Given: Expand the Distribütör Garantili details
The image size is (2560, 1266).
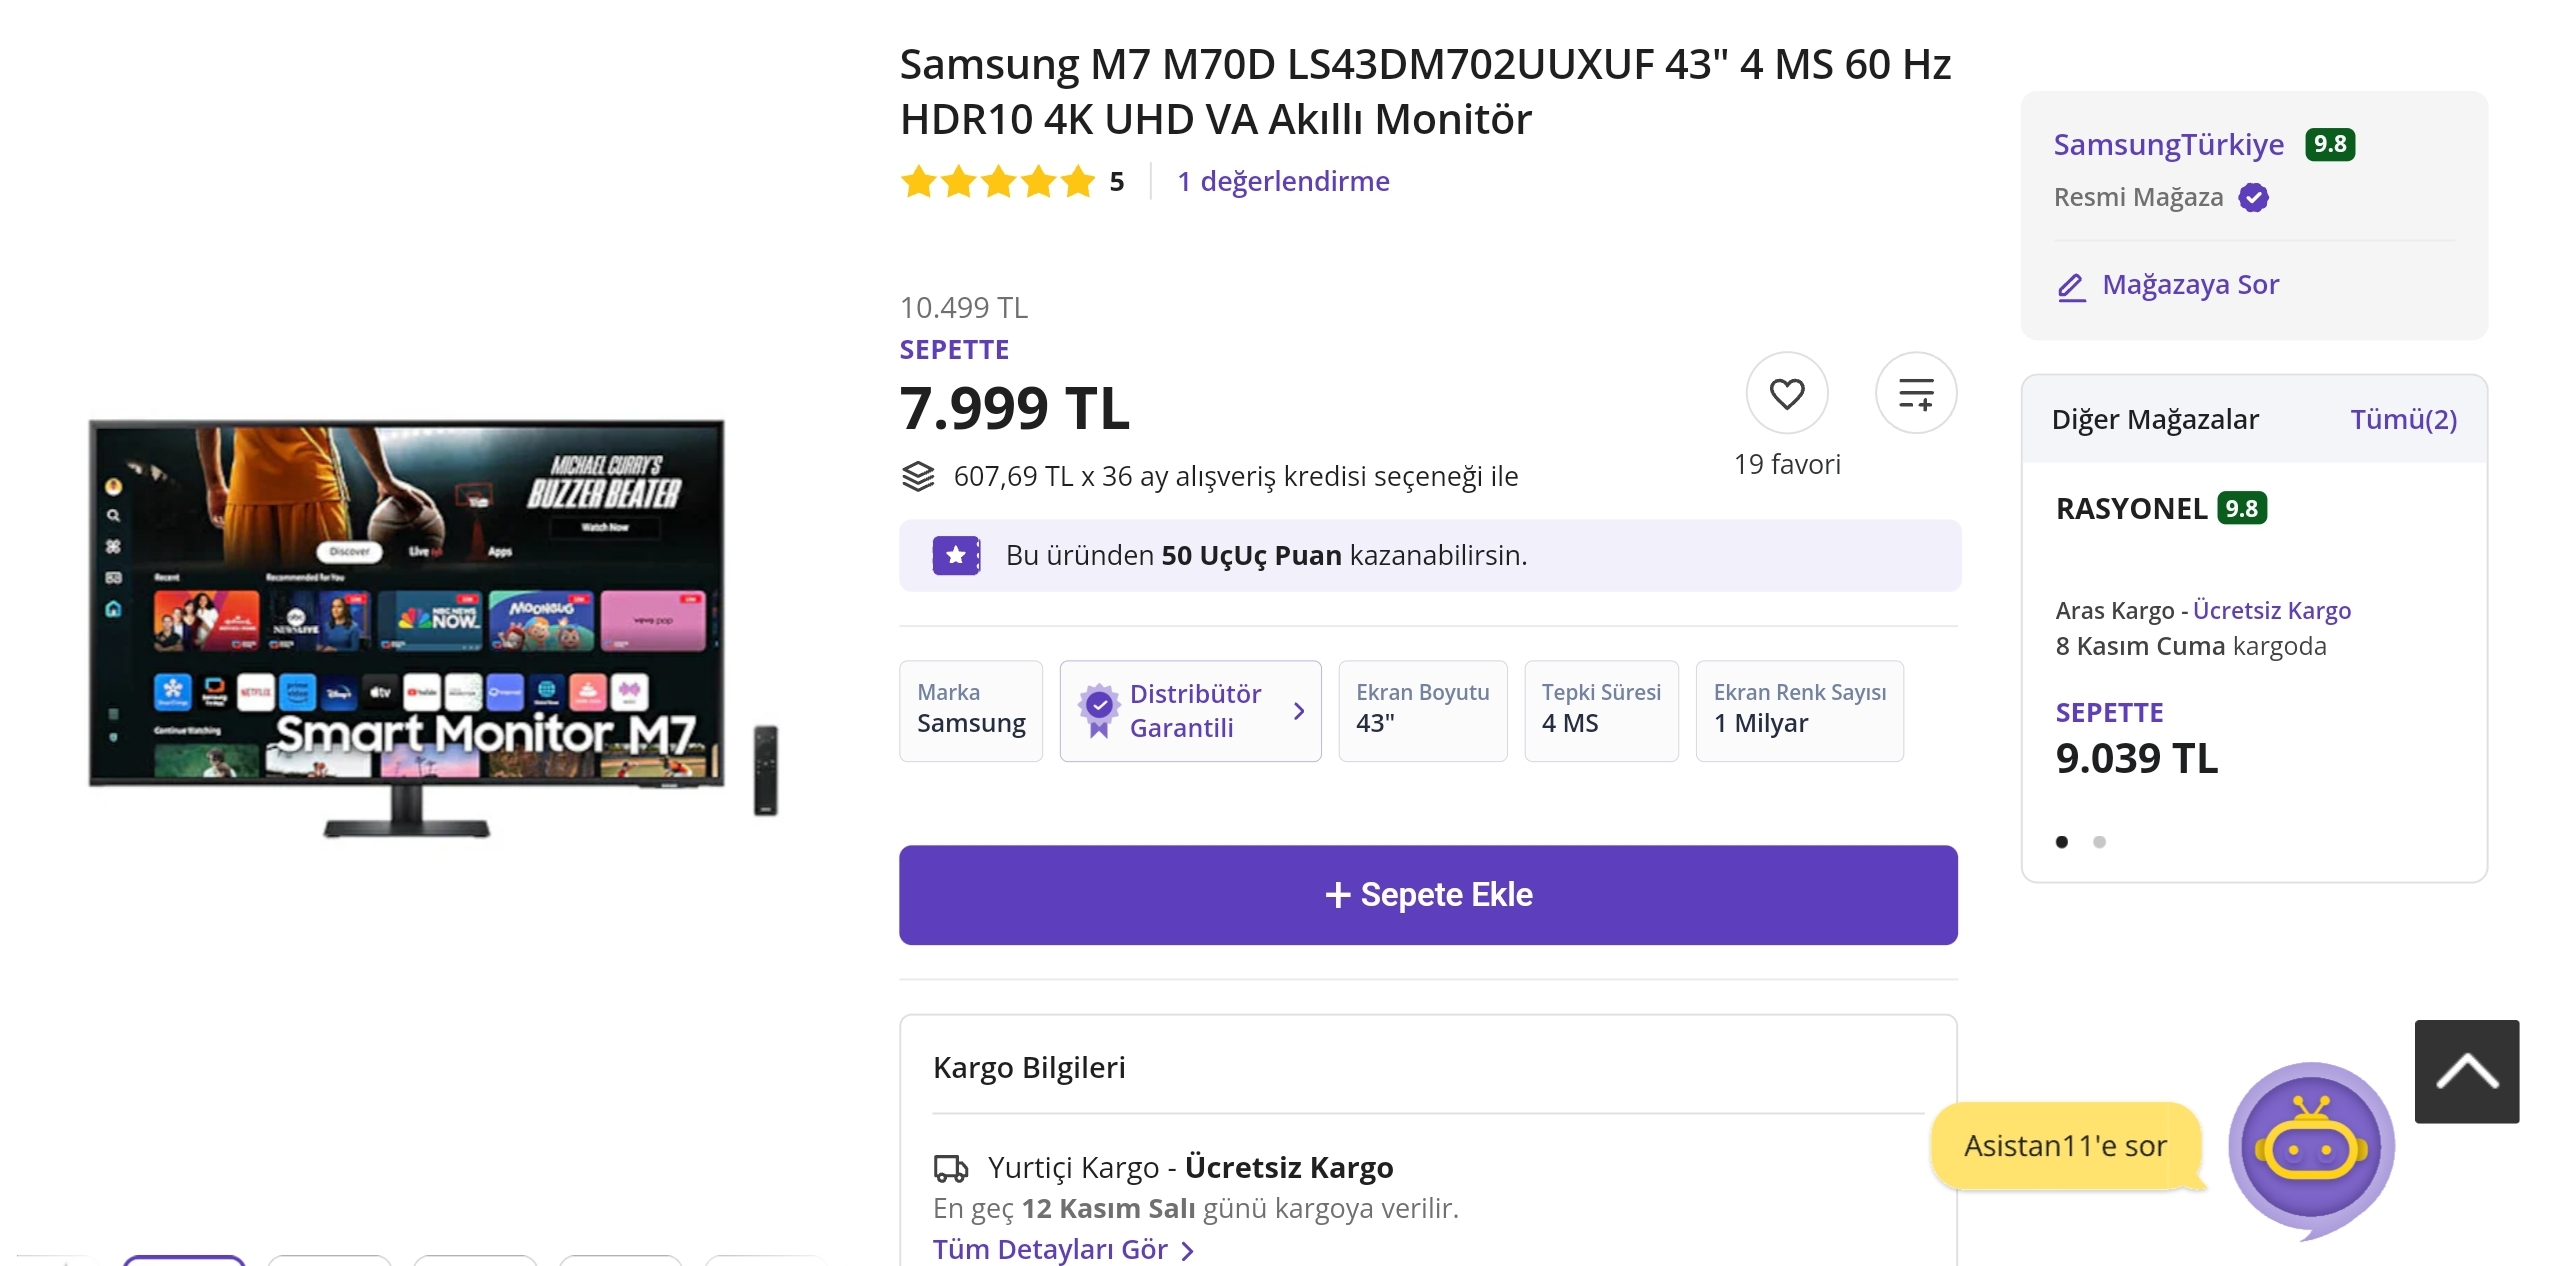Looking at the screenshot, I should click(1190, 711).
